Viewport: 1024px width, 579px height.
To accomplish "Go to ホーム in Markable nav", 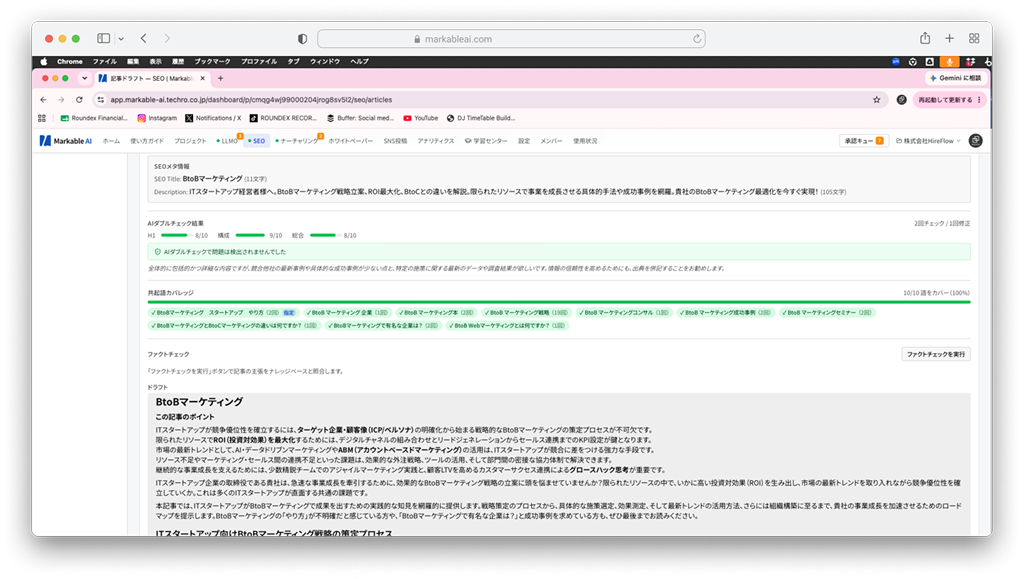I will click(111, 141).
